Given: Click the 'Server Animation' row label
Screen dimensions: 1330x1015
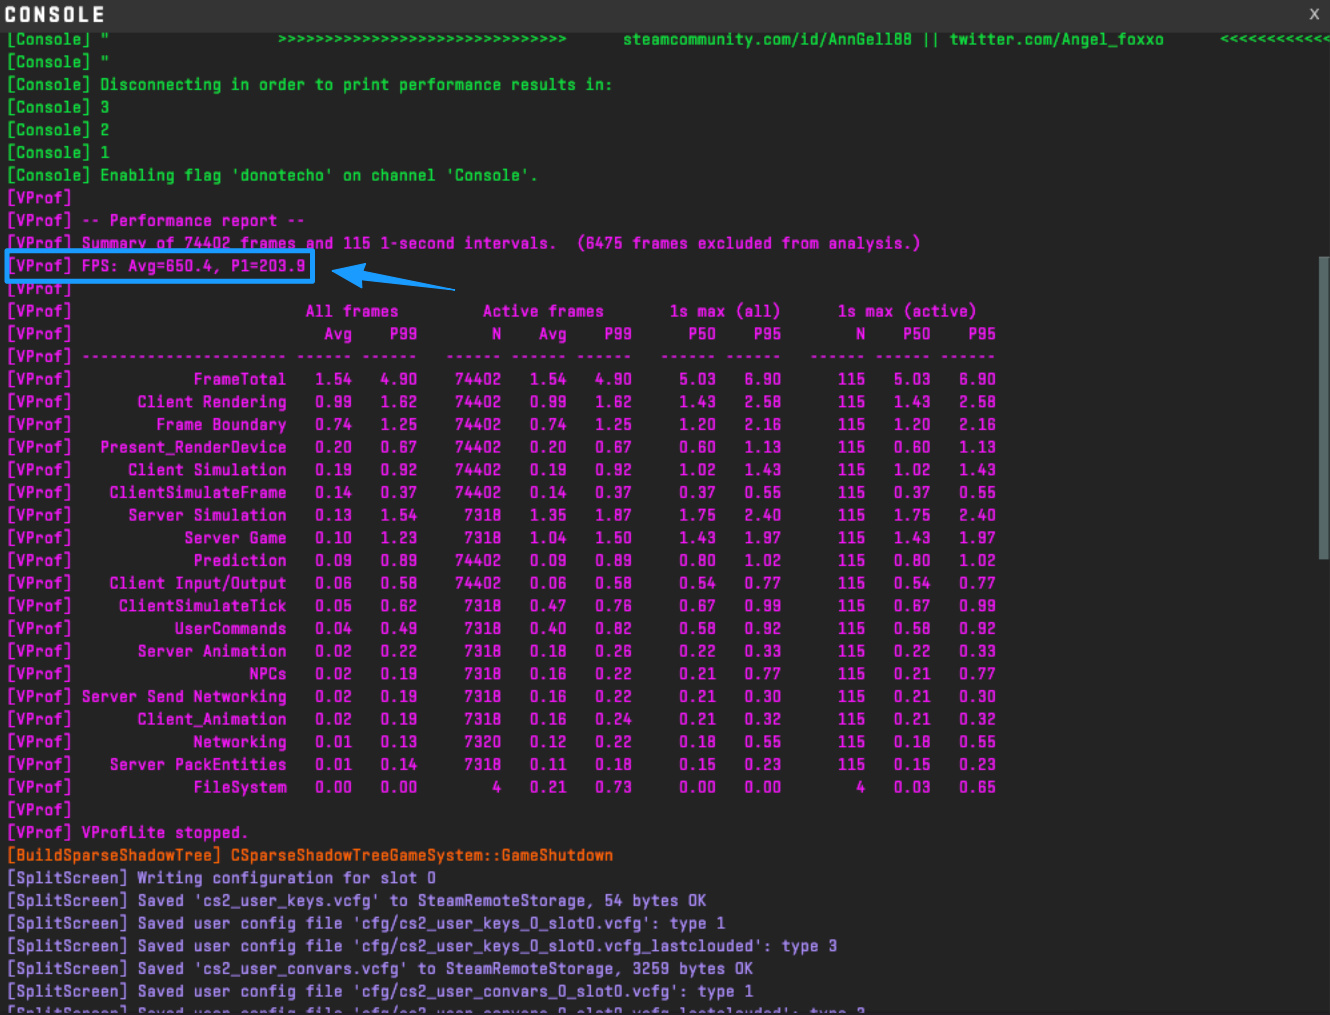Looking at the screenshot, I should click(x=212, y=651).
